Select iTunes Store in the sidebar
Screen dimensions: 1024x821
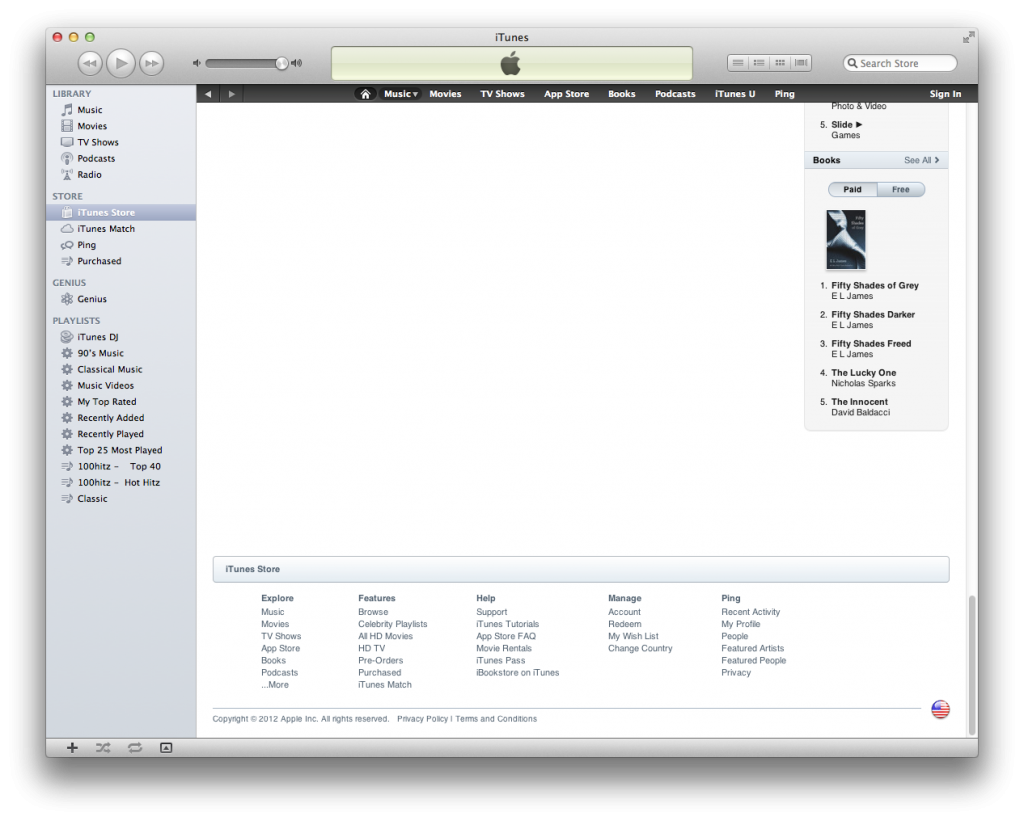point(121,212)
